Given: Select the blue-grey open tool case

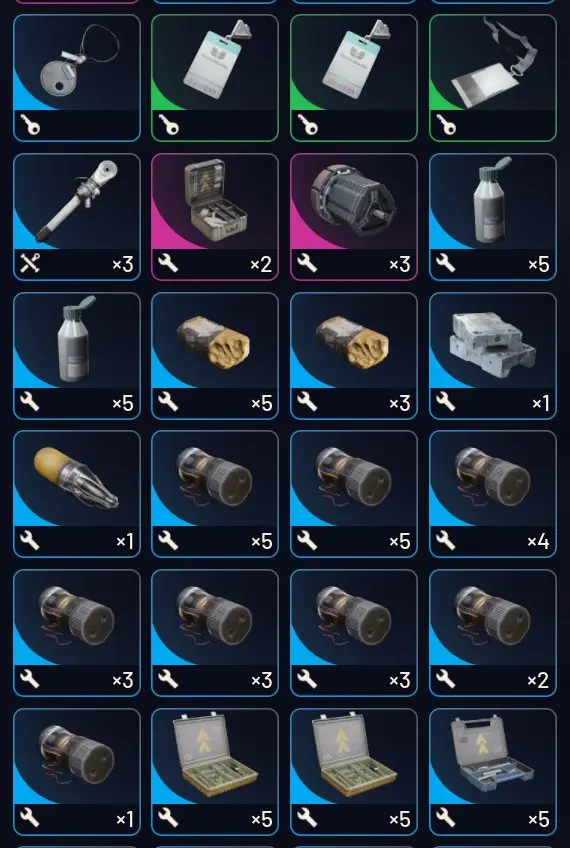Looking at the screenshot, I should (493, 772).
